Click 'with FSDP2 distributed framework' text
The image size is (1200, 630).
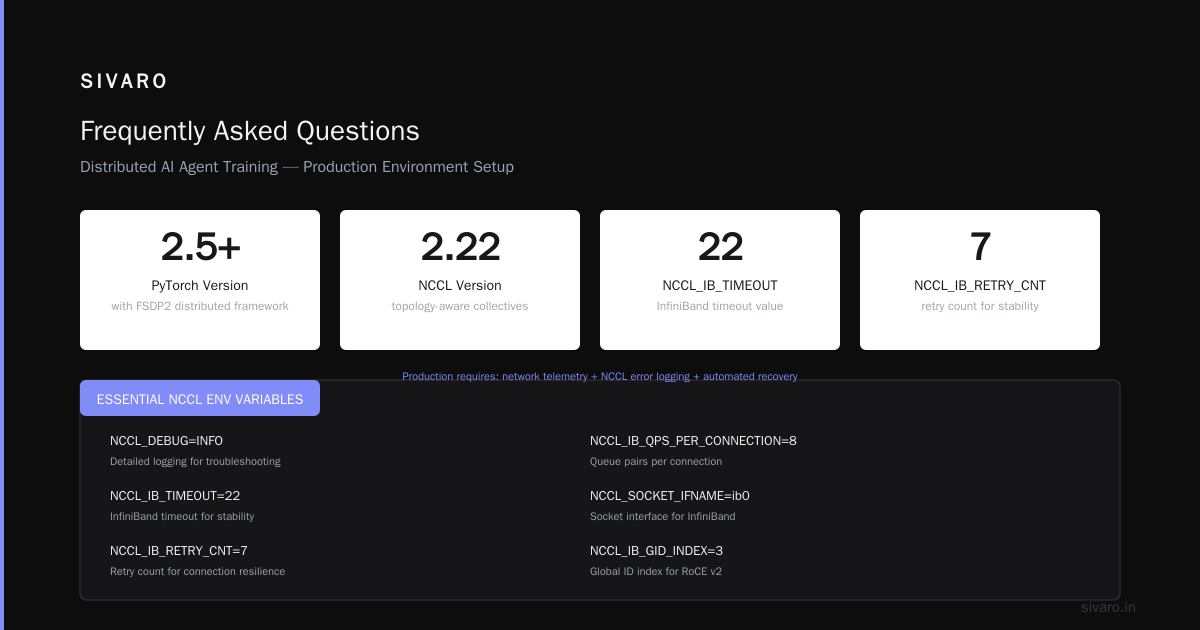(x=200, y=306)
